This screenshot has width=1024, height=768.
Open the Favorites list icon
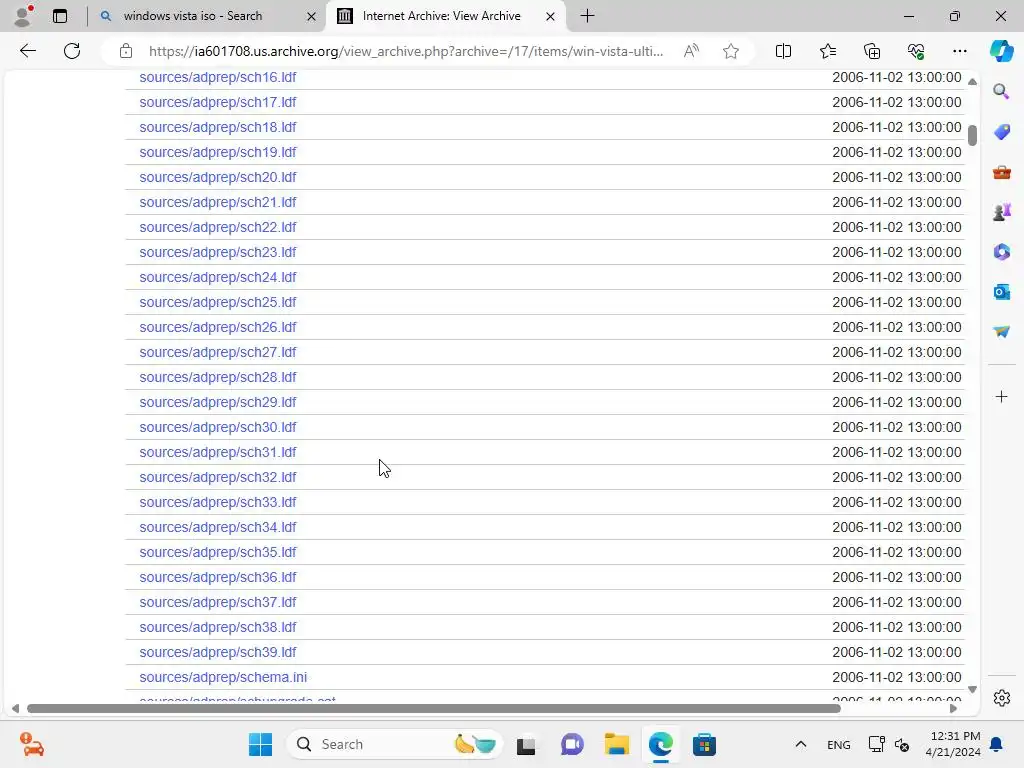point(827,51)
